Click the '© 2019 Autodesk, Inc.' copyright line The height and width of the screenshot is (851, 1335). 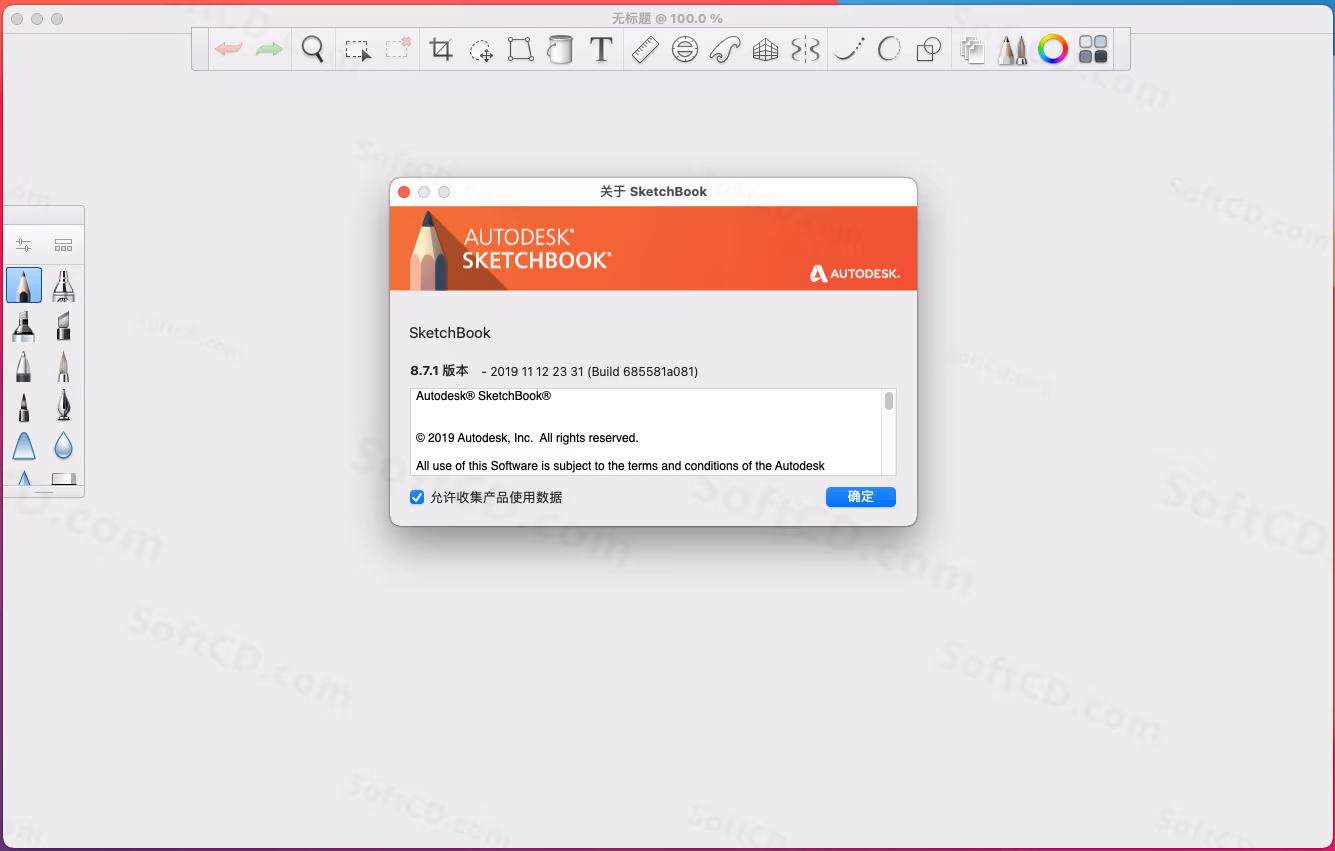pyautogui.click(x=527, y=438)
